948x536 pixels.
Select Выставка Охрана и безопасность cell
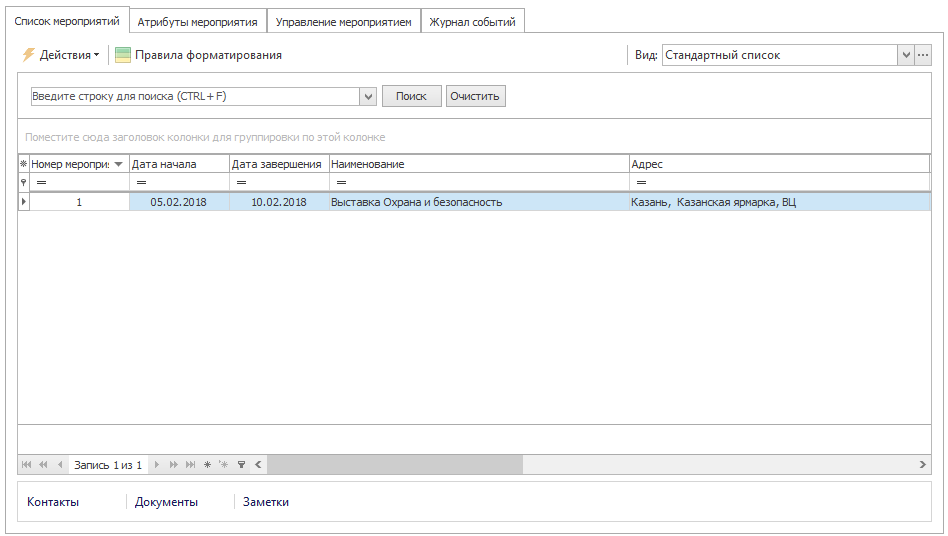[479, 202]
